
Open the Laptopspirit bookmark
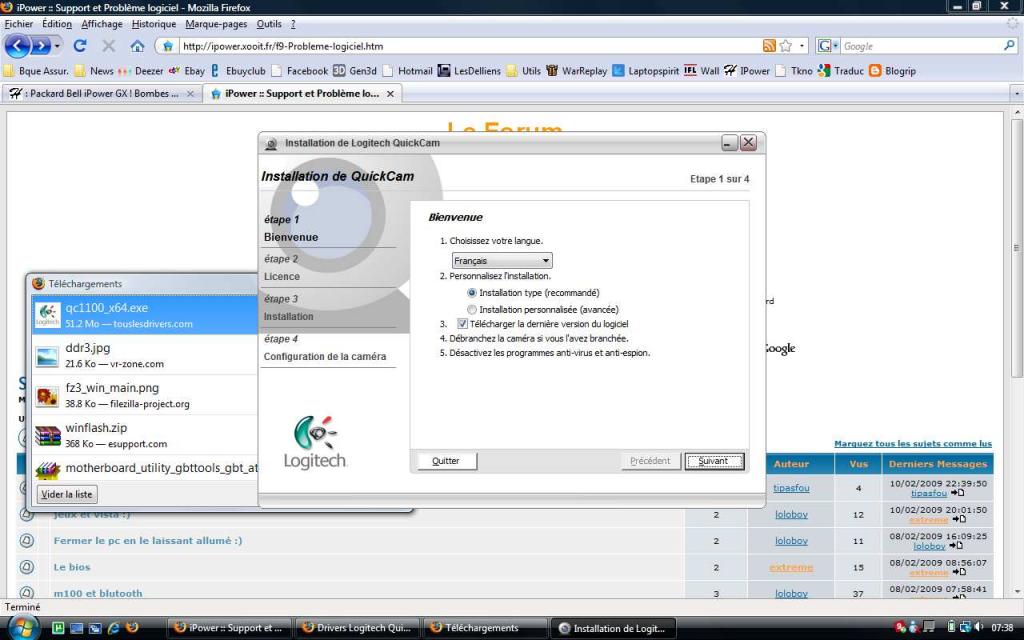[x=646, y=71]
